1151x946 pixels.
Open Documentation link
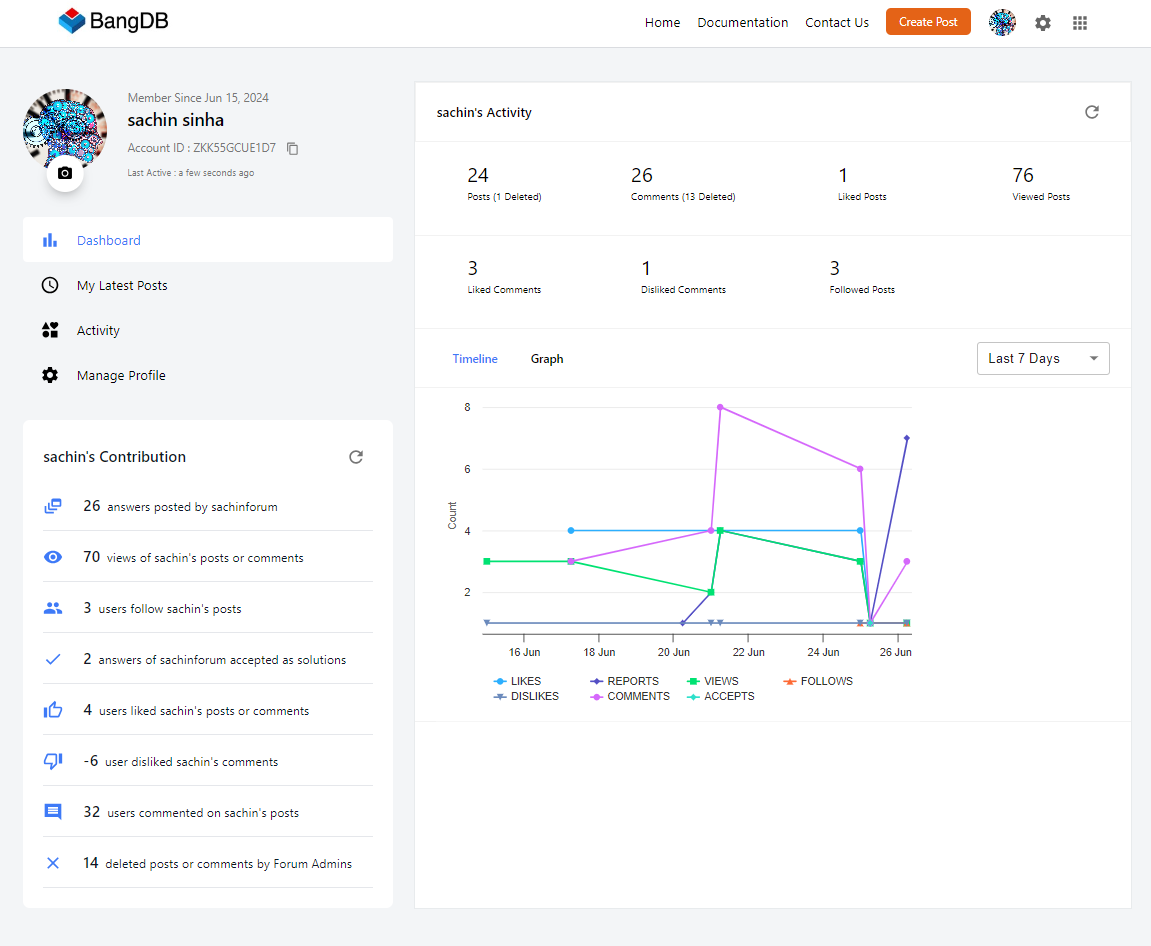(742, 23)
